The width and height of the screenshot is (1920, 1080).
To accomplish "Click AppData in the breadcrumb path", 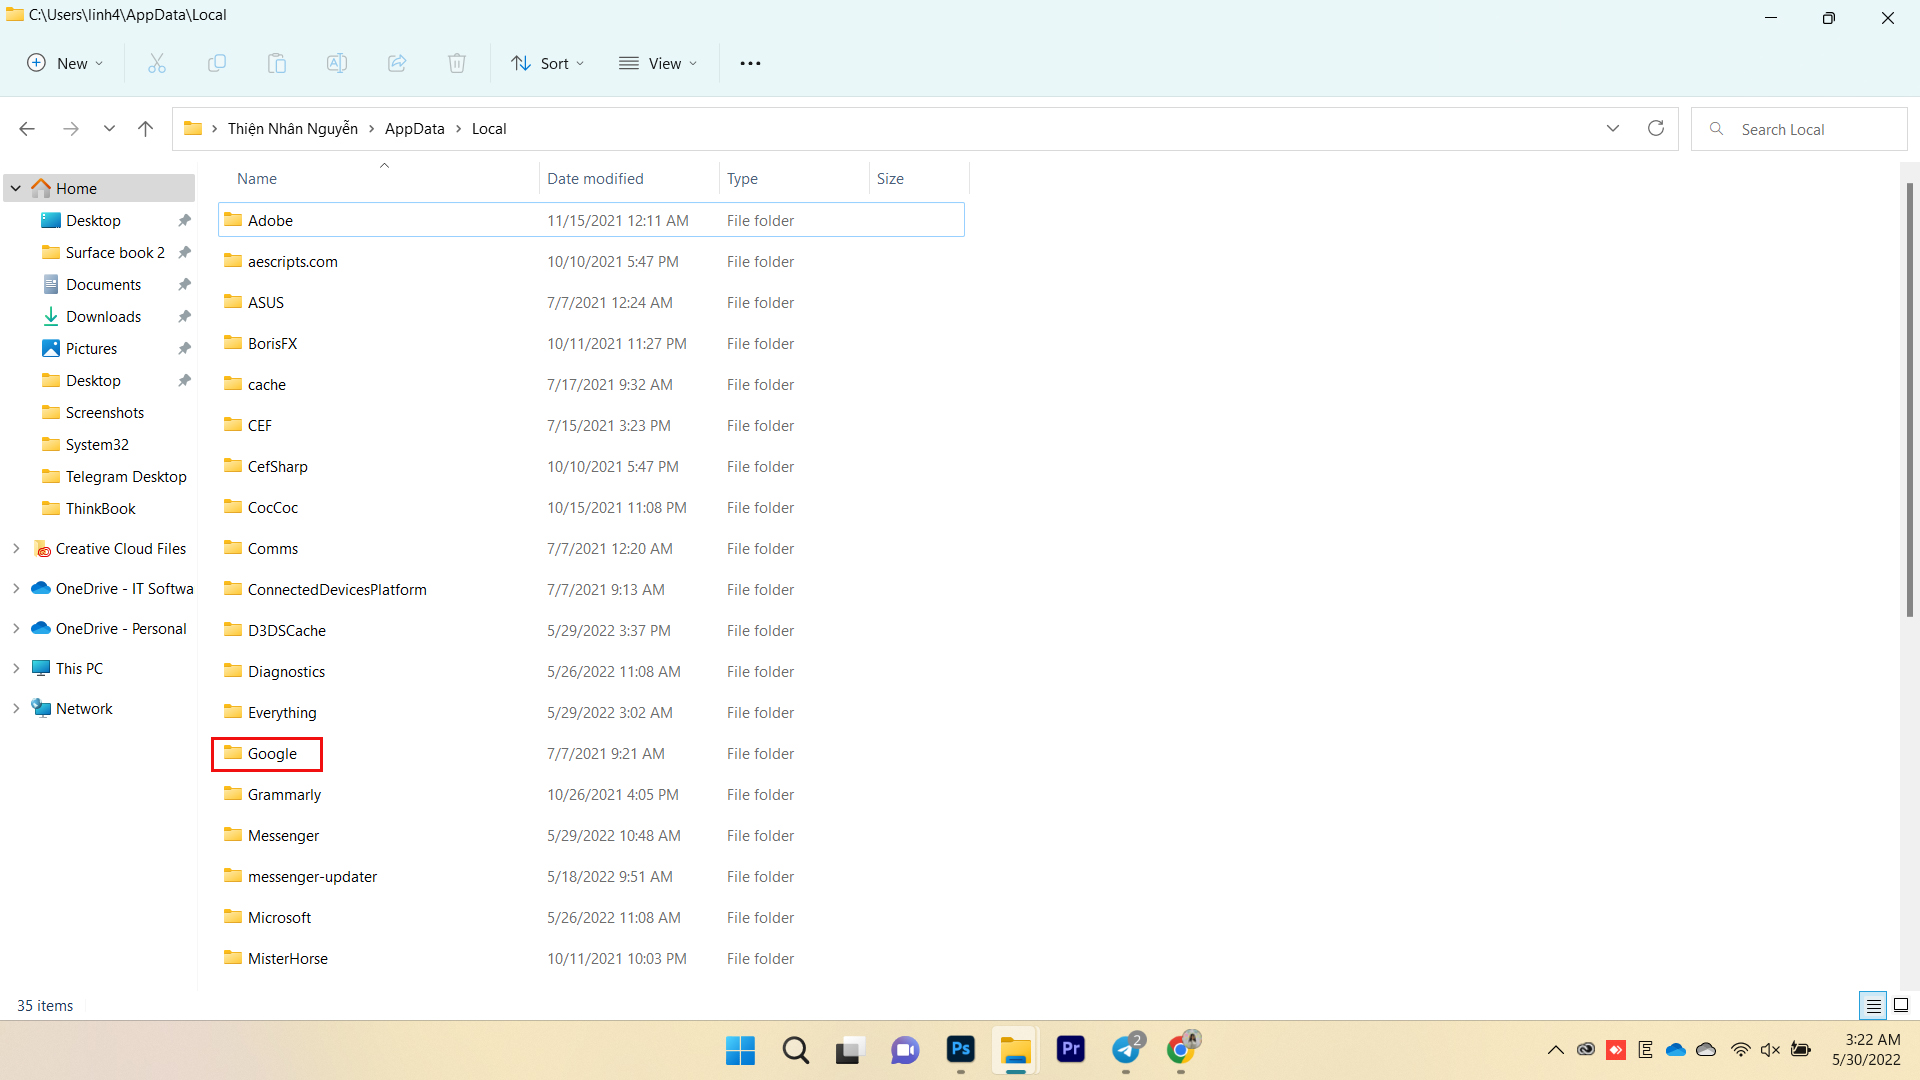I will tap(414, 129).
